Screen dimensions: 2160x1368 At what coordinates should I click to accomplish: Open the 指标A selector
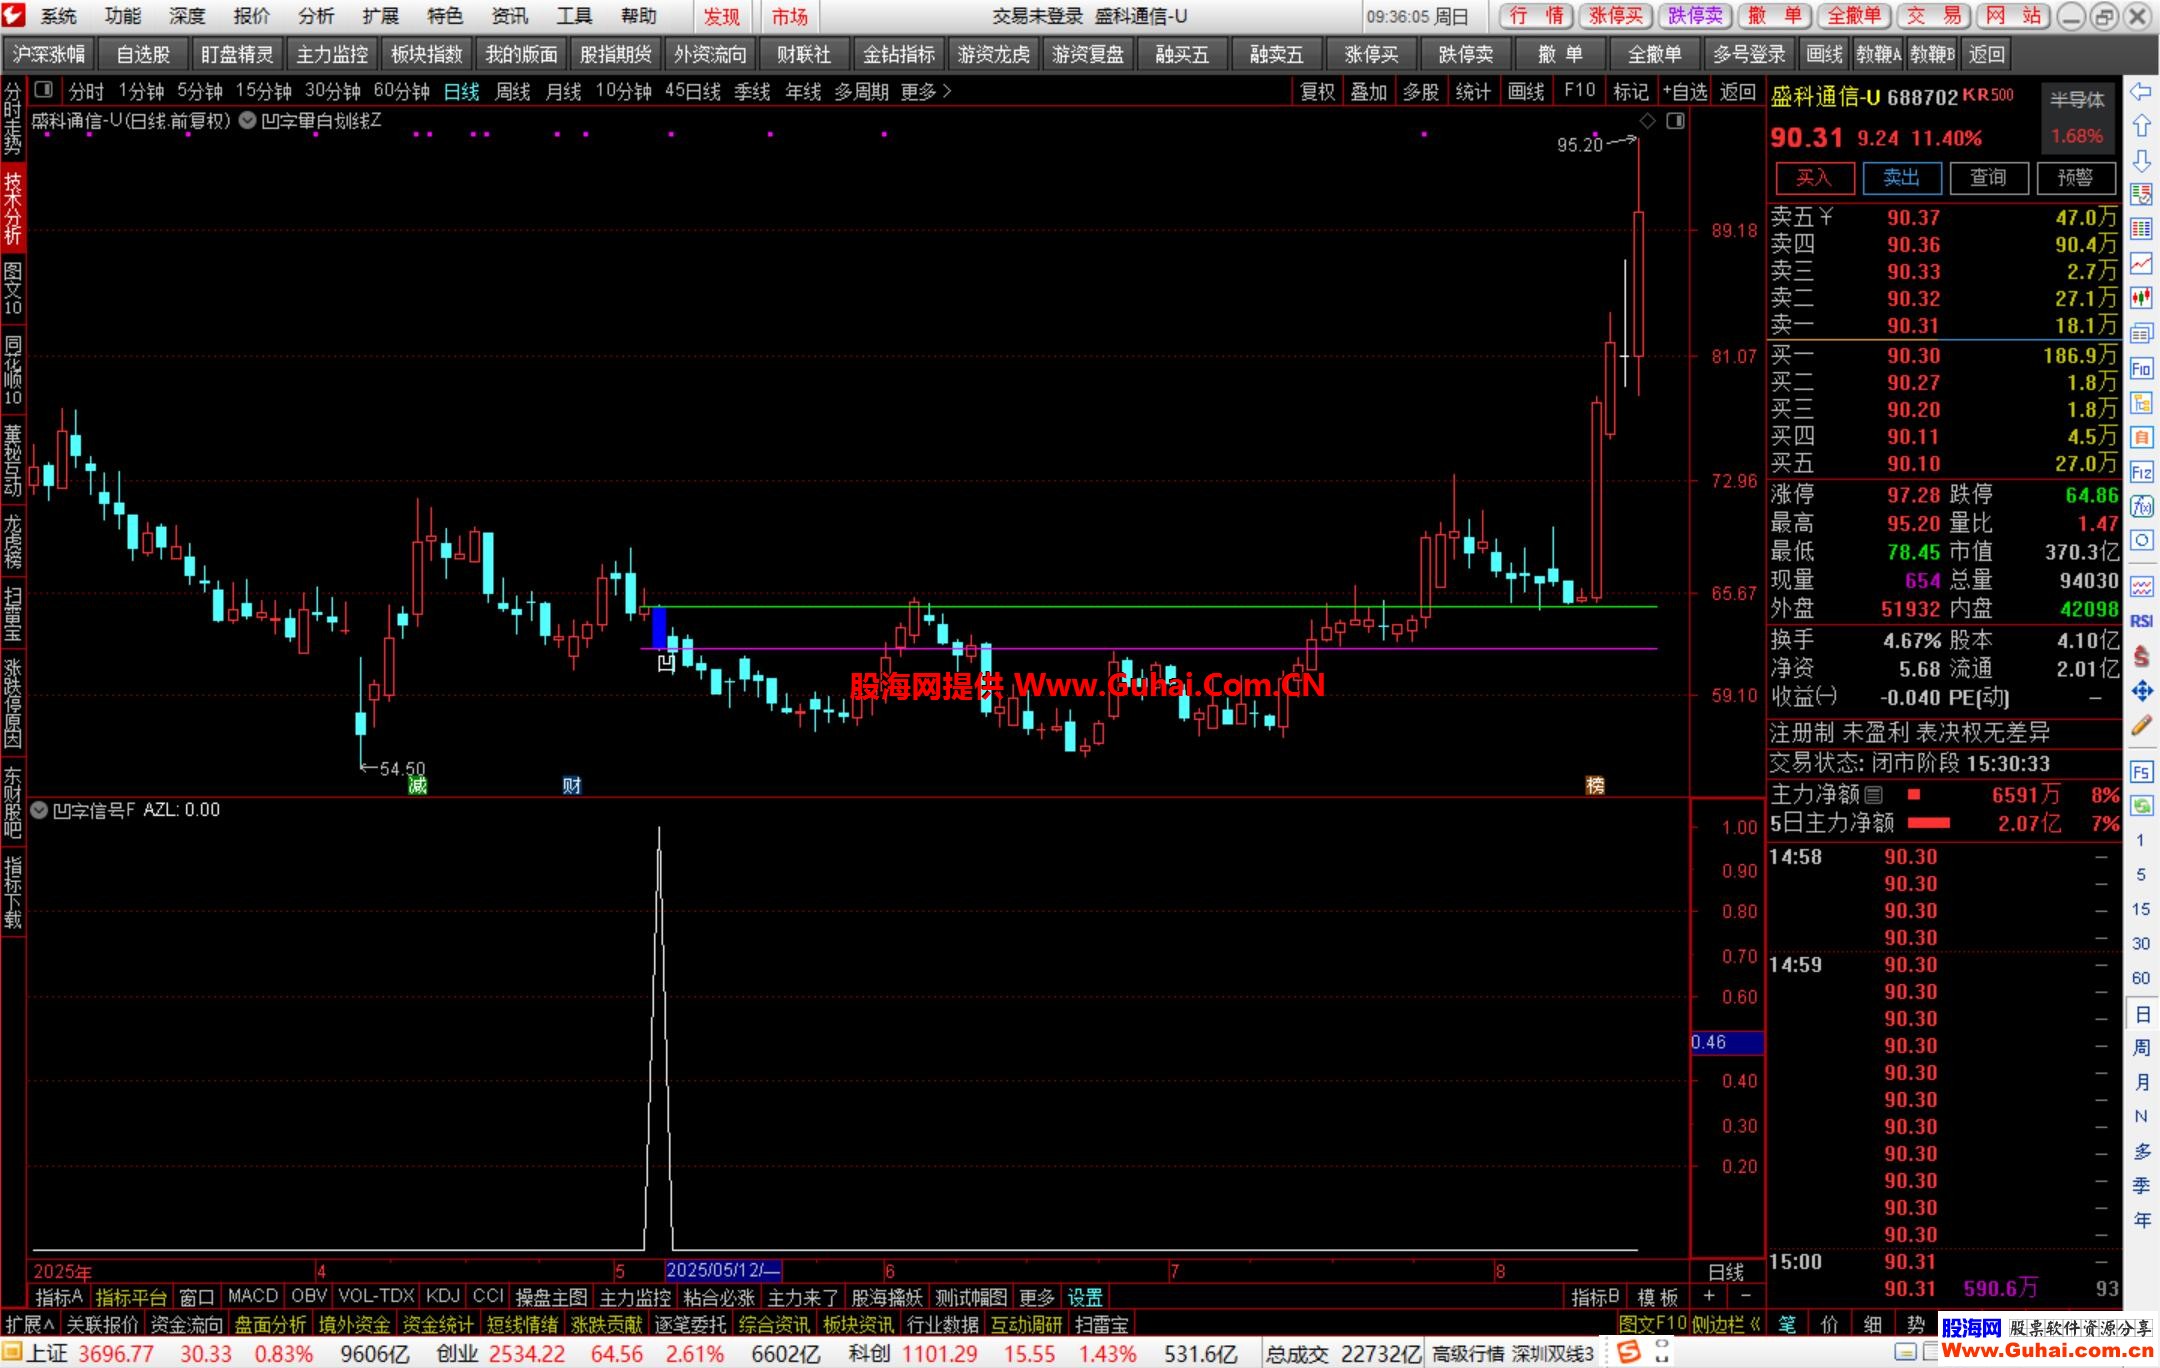(x=59, y=1297)
